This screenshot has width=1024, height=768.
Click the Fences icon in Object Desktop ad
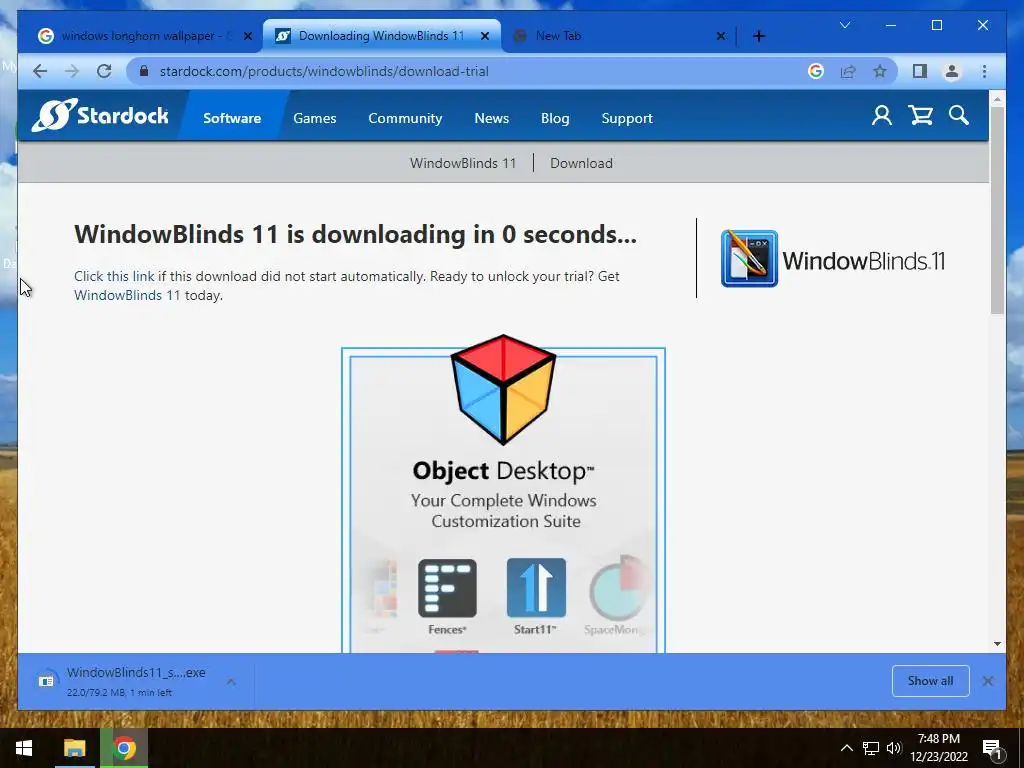point(447,588)
